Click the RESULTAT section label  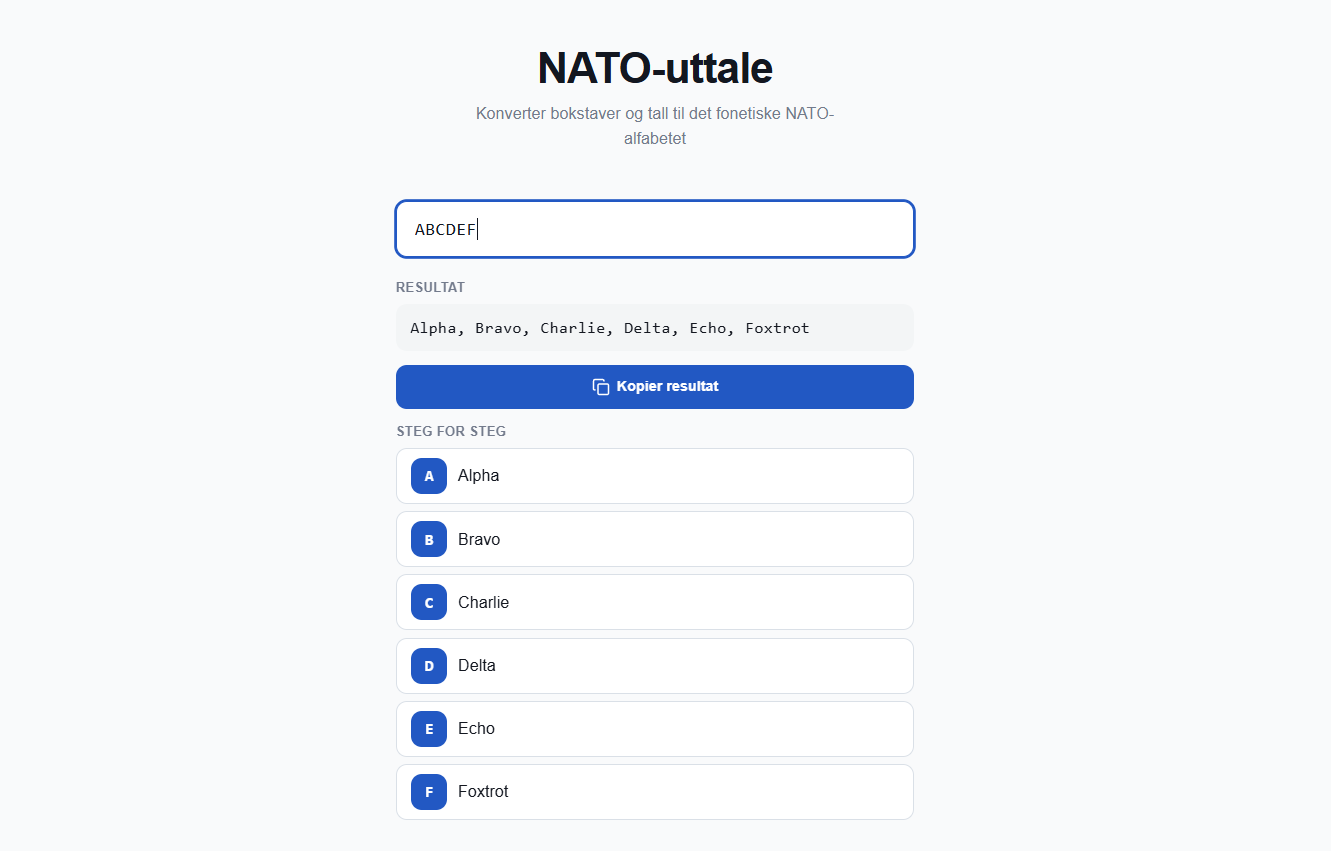(x=430, y=287)
